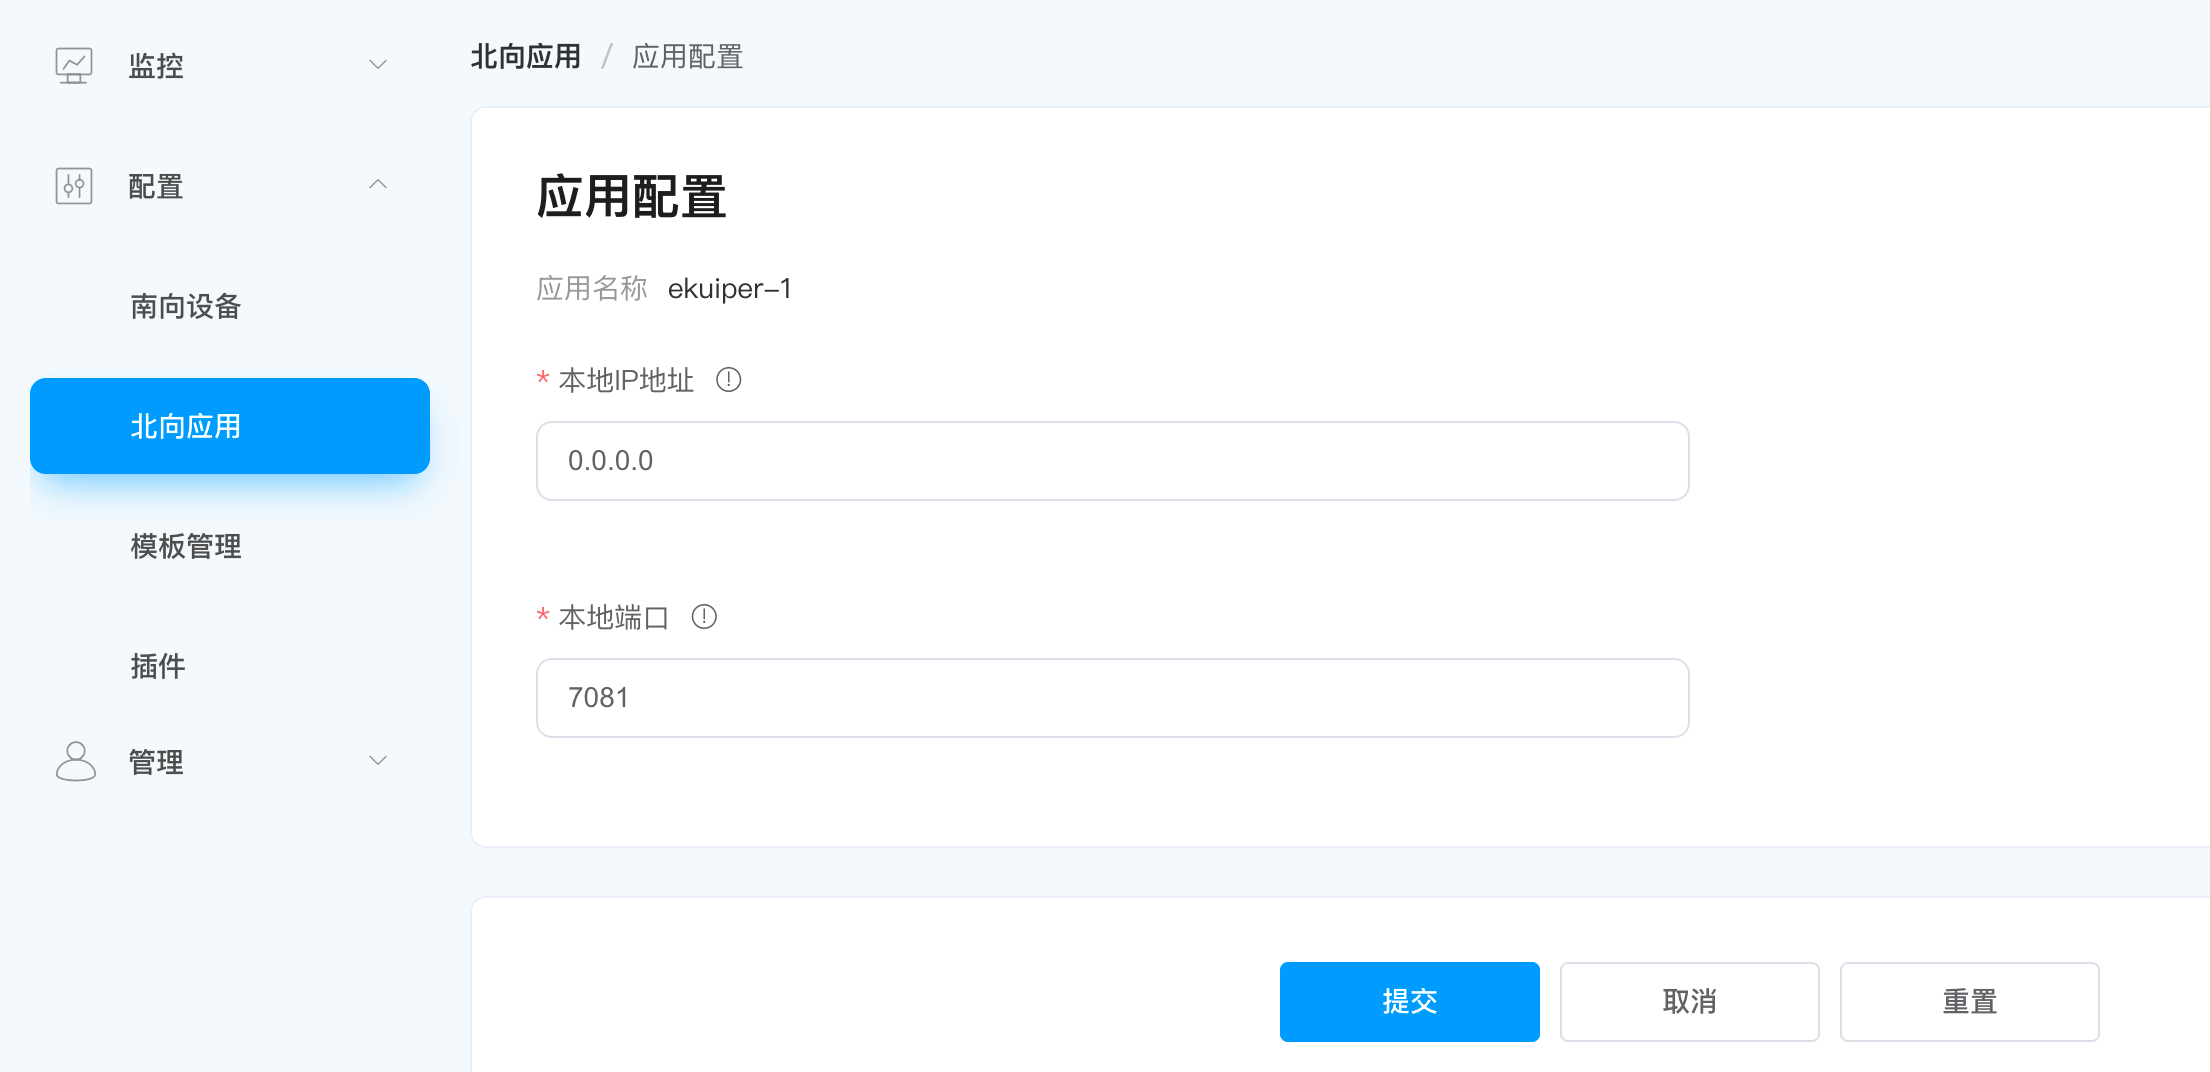Go to 插件 sidebar item
The height and width of the screenshot is (1072, 2210).
click(158, 667)
